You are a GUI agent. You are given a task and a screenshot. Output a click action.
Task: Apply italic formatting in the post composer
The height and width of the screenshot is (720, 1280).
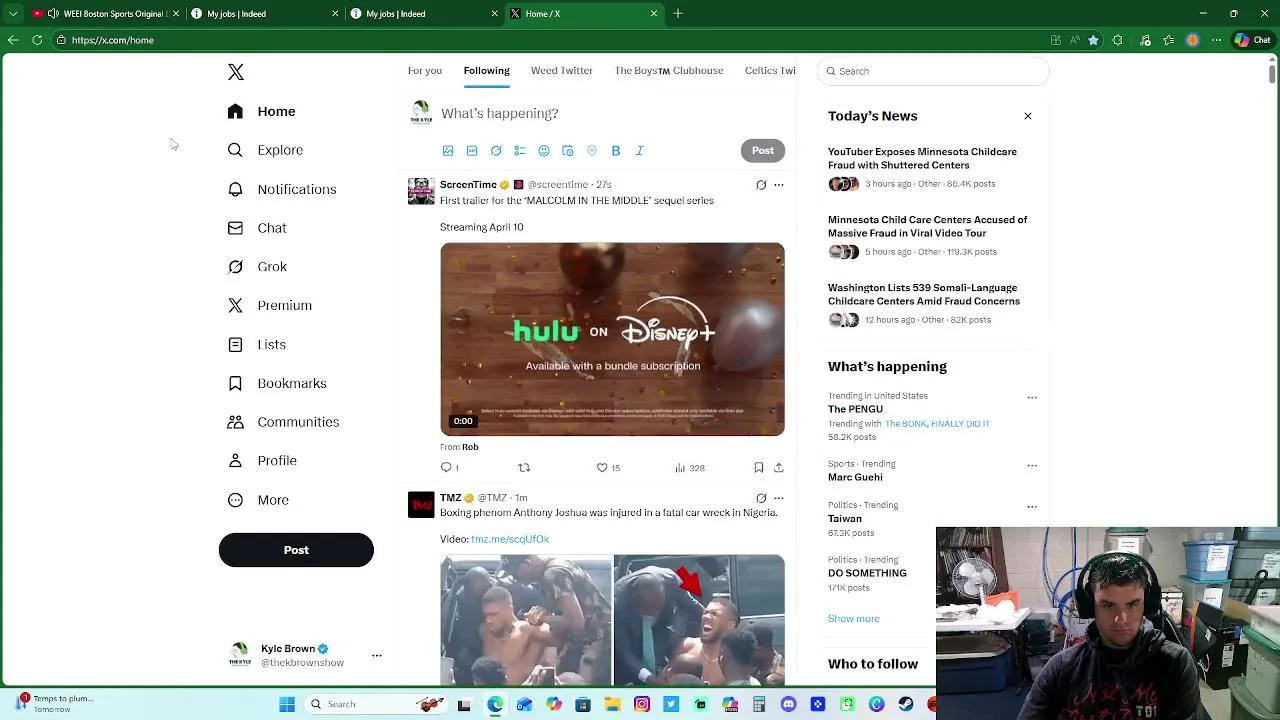point(640,151)
